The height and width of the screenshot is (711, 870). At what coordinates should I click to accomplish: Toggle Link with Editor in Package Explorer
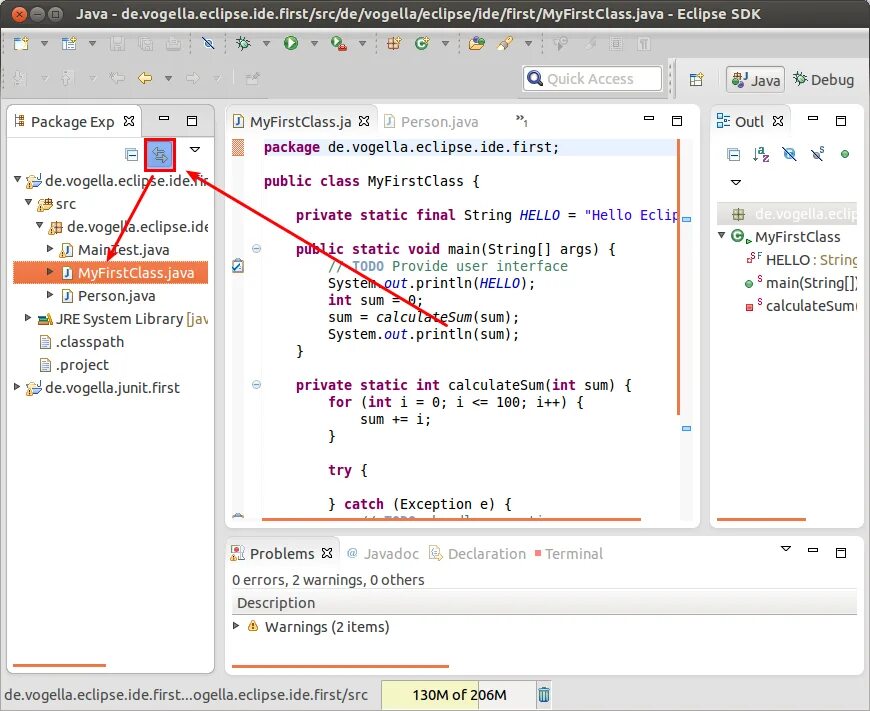tap(160, 155)
